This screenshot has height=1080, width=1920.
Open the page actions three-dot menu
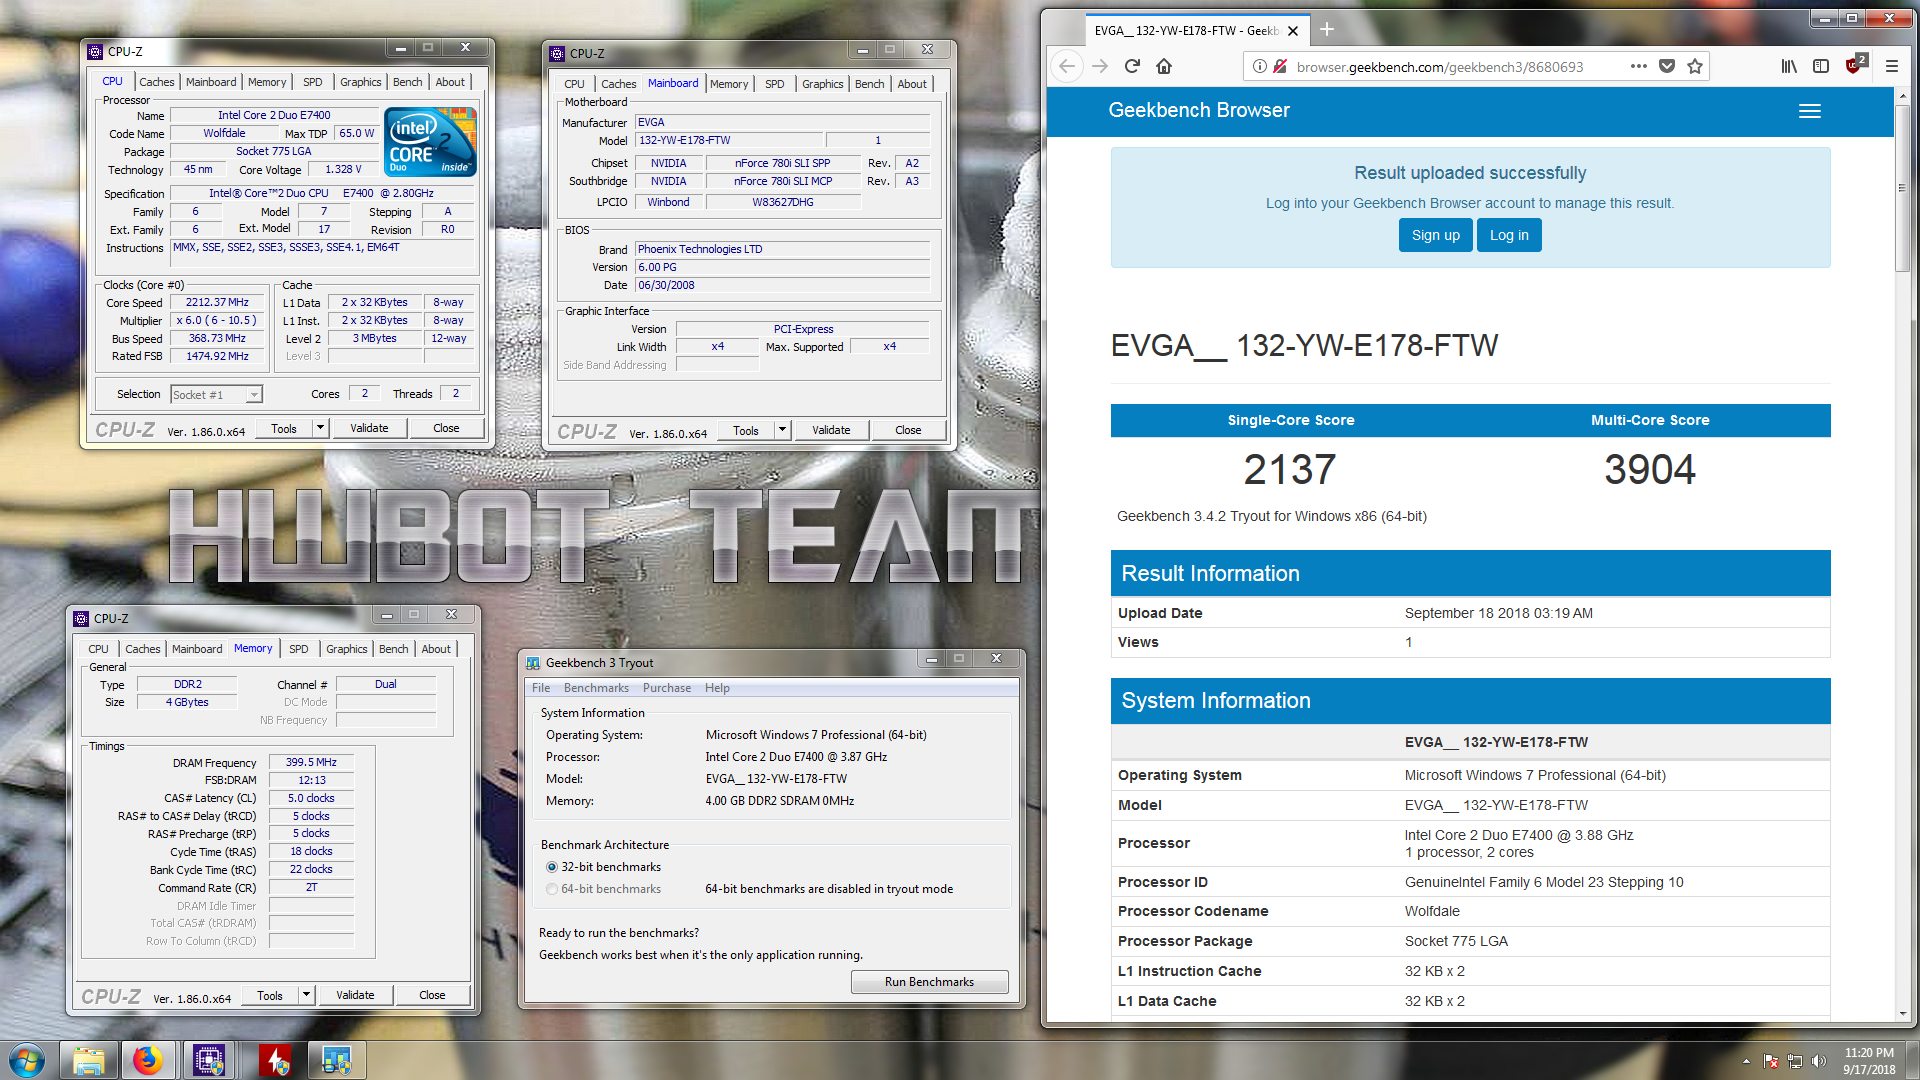pyautogui.click(x=1638, y=66)
